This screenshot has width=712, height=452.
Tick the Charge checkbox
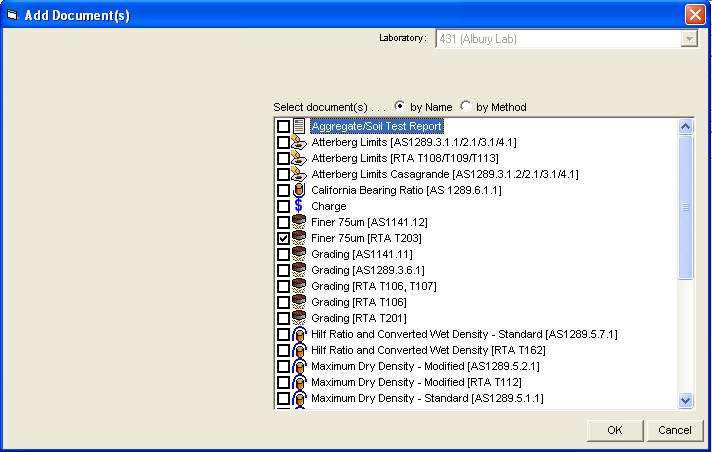click(284, 207)
